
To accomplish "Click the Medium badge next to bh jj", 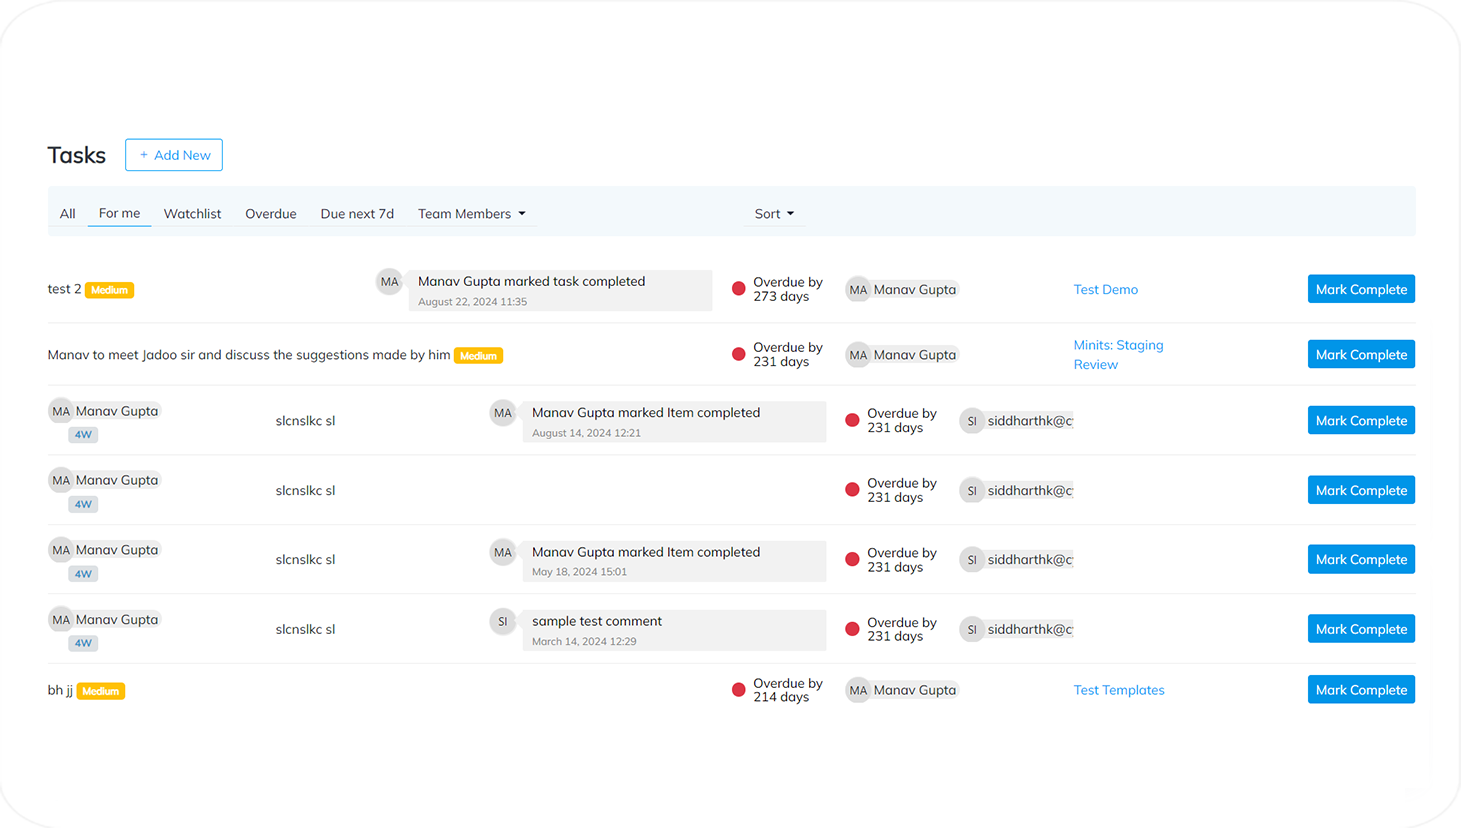I will click(x=101, y=691).
